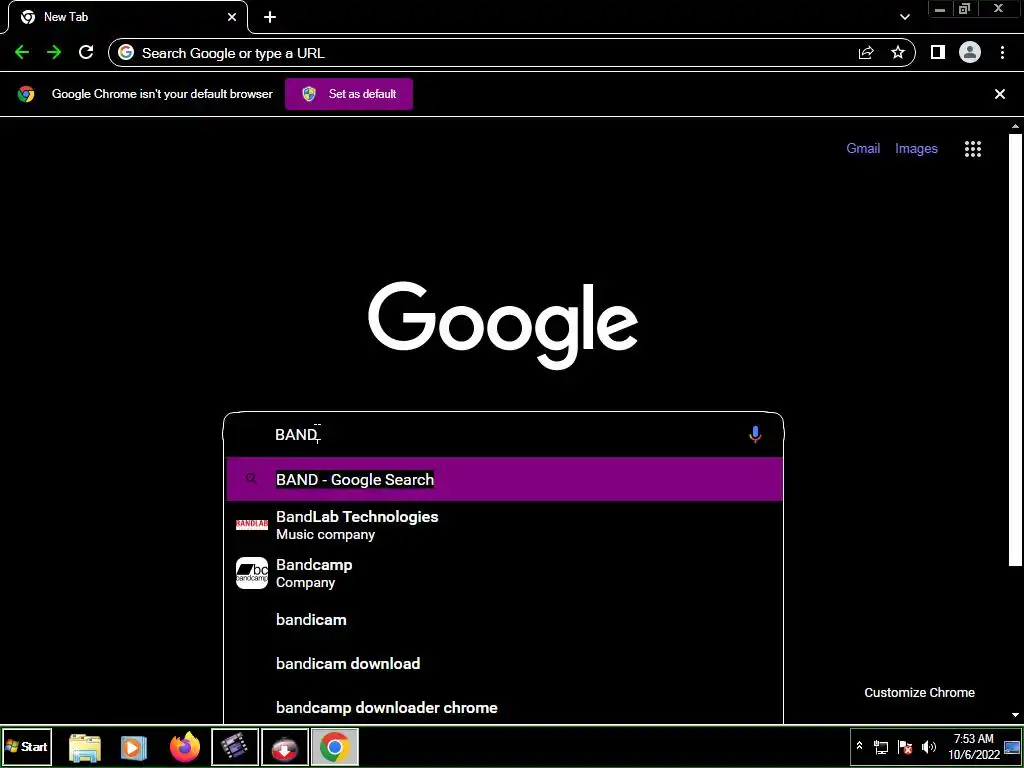Choose the Bandcamp company suggestion
Viewport: 1024px width, 768px height.
pyautogui.click(x=504, y=573)
